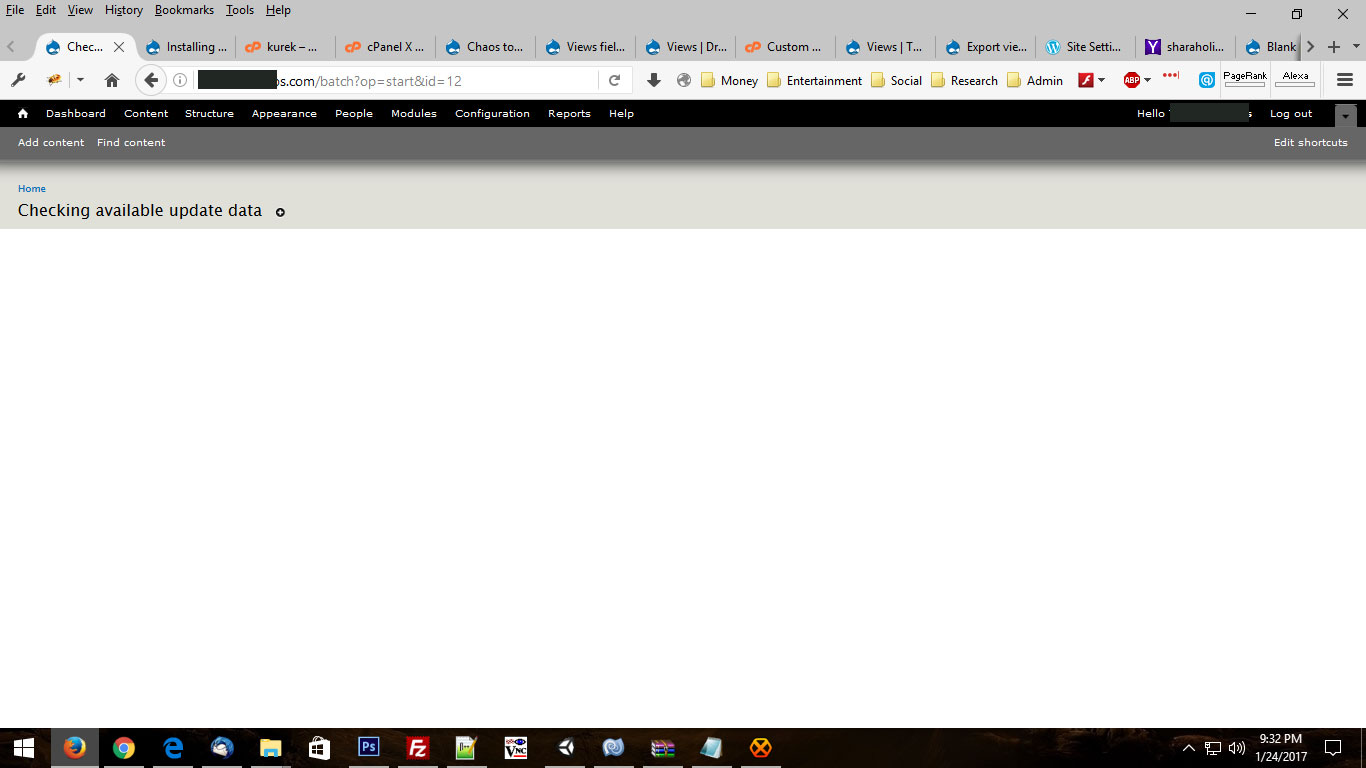Open the Social bookmarks folder
The height and width of the screenshot is (768, 1366).
click(896, 80)
